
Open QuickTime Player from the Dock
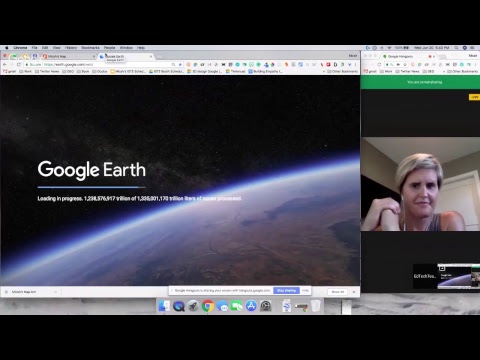(x=179, y=306)
